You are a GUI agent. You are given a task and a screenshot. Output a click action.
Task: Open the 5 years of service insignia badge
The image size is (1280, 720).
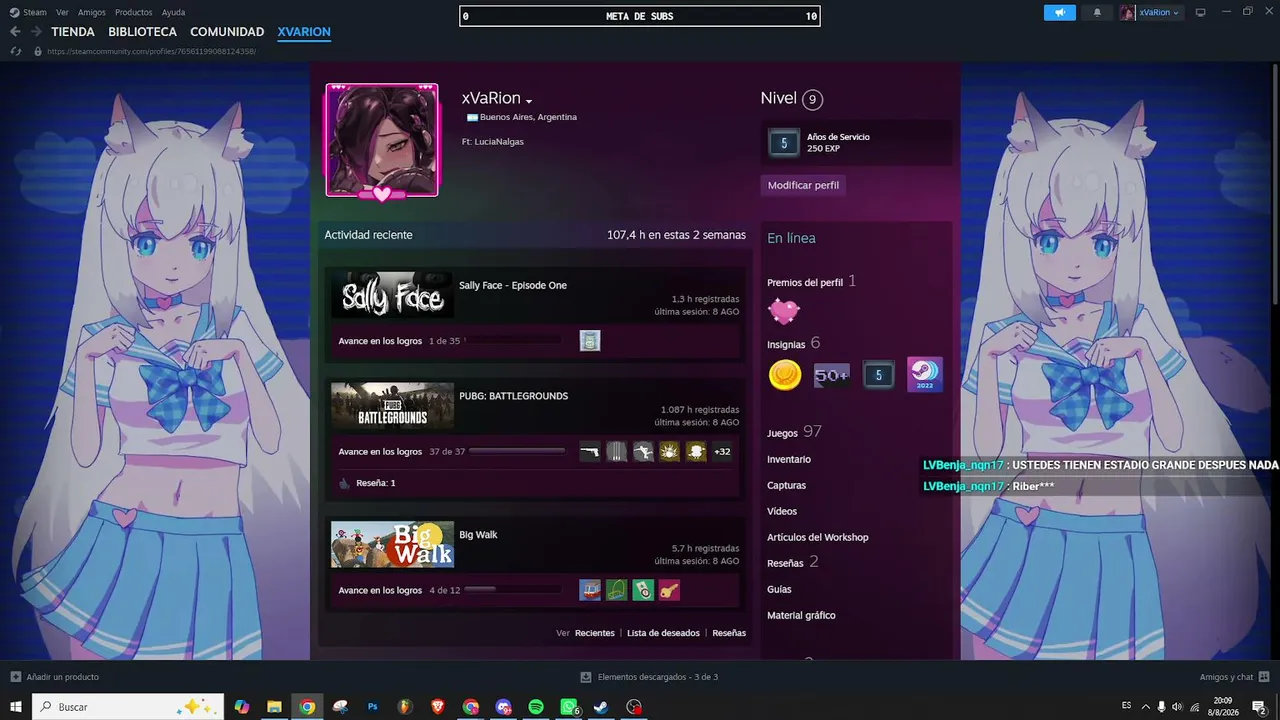tap(879, 375)
